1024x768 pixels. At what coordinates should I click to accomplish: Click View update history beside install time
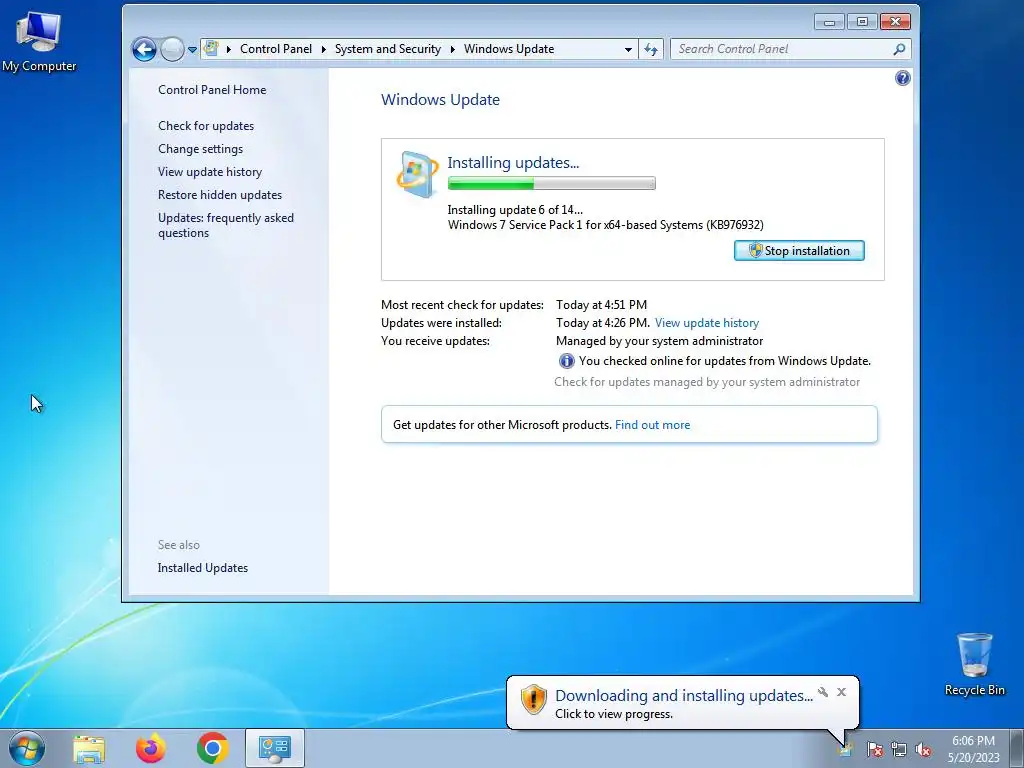point(707,323)
